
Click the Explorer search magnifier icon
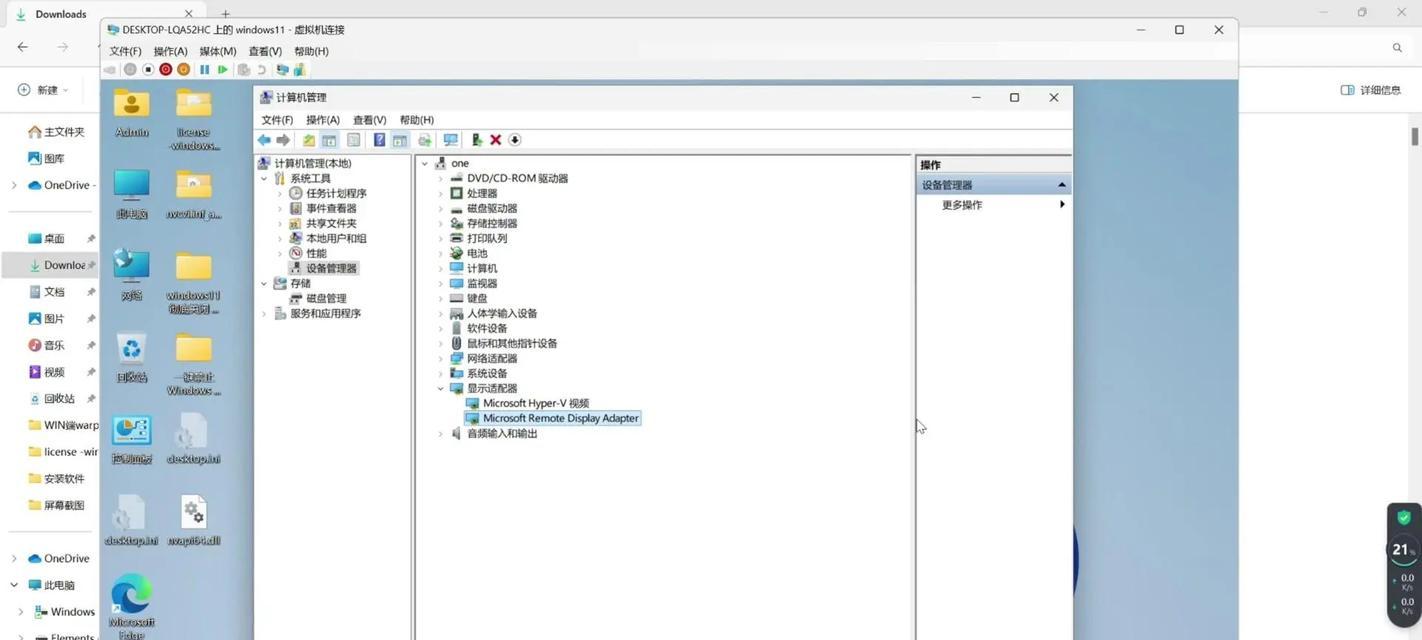coord(1397,47)
